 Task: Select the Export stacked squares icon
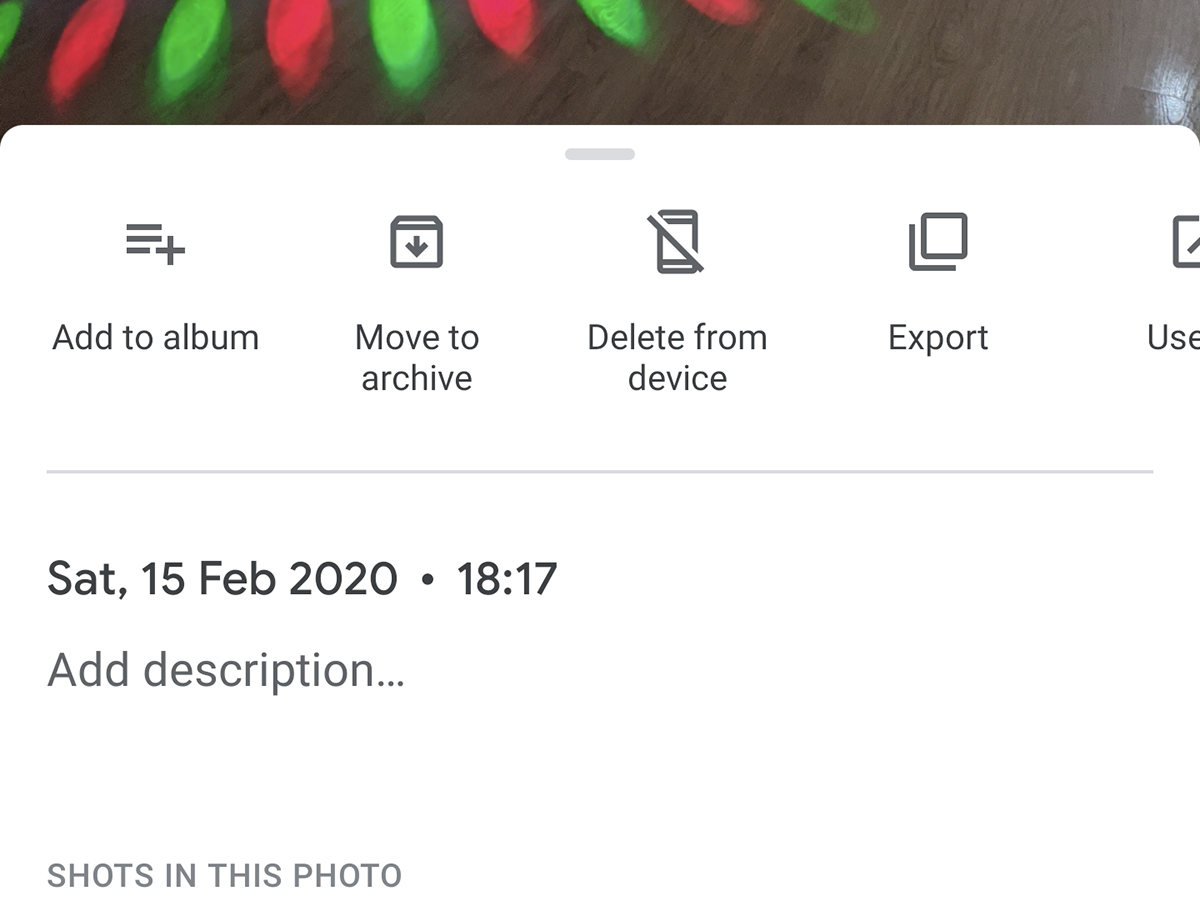point(938,243)
